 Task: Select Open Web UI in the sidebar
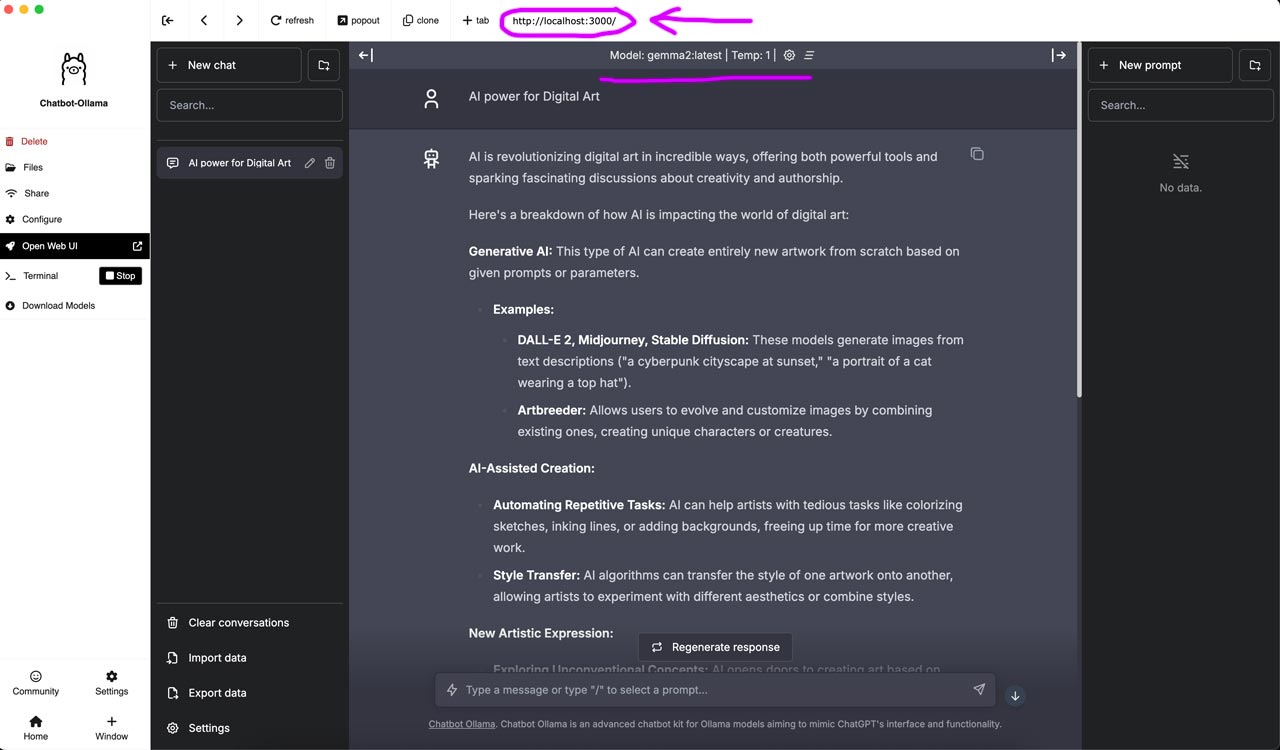point(75,246)
